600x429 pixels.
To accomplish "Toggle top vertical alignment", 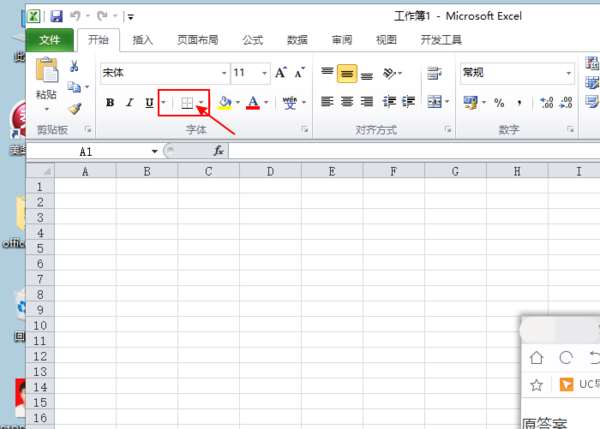I will 327,73.
